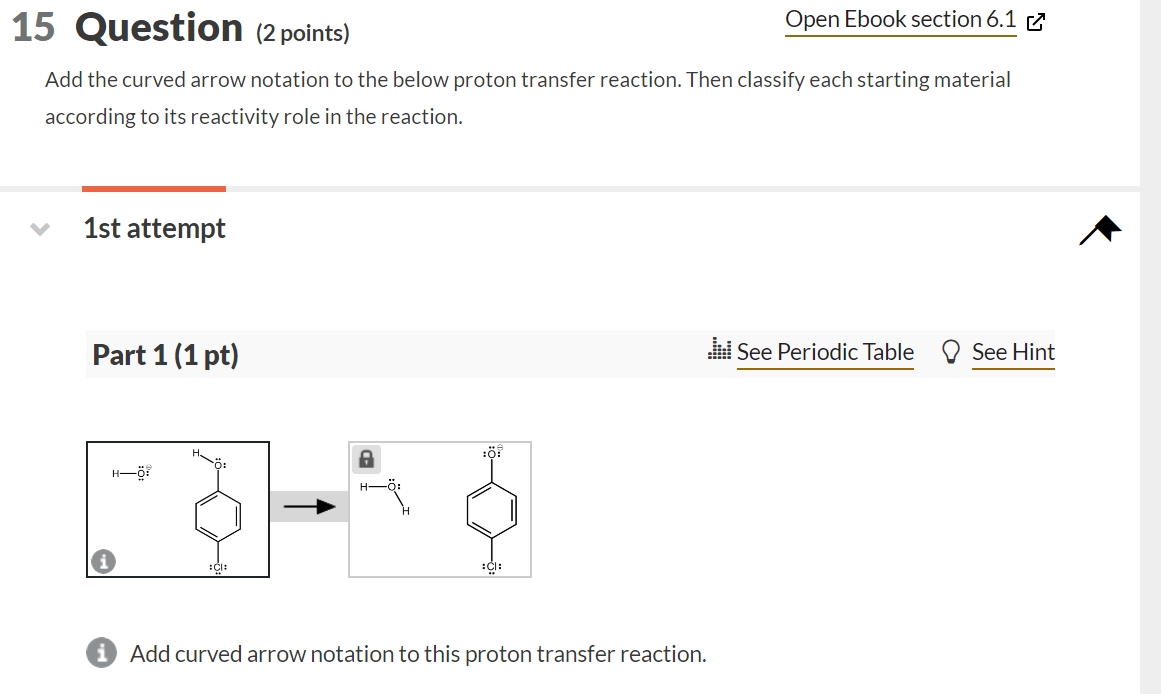Image resolution: width=1161 pixels, height=694 pixels.
Task: Click the Part 1 header label
Action: point(166,355)
